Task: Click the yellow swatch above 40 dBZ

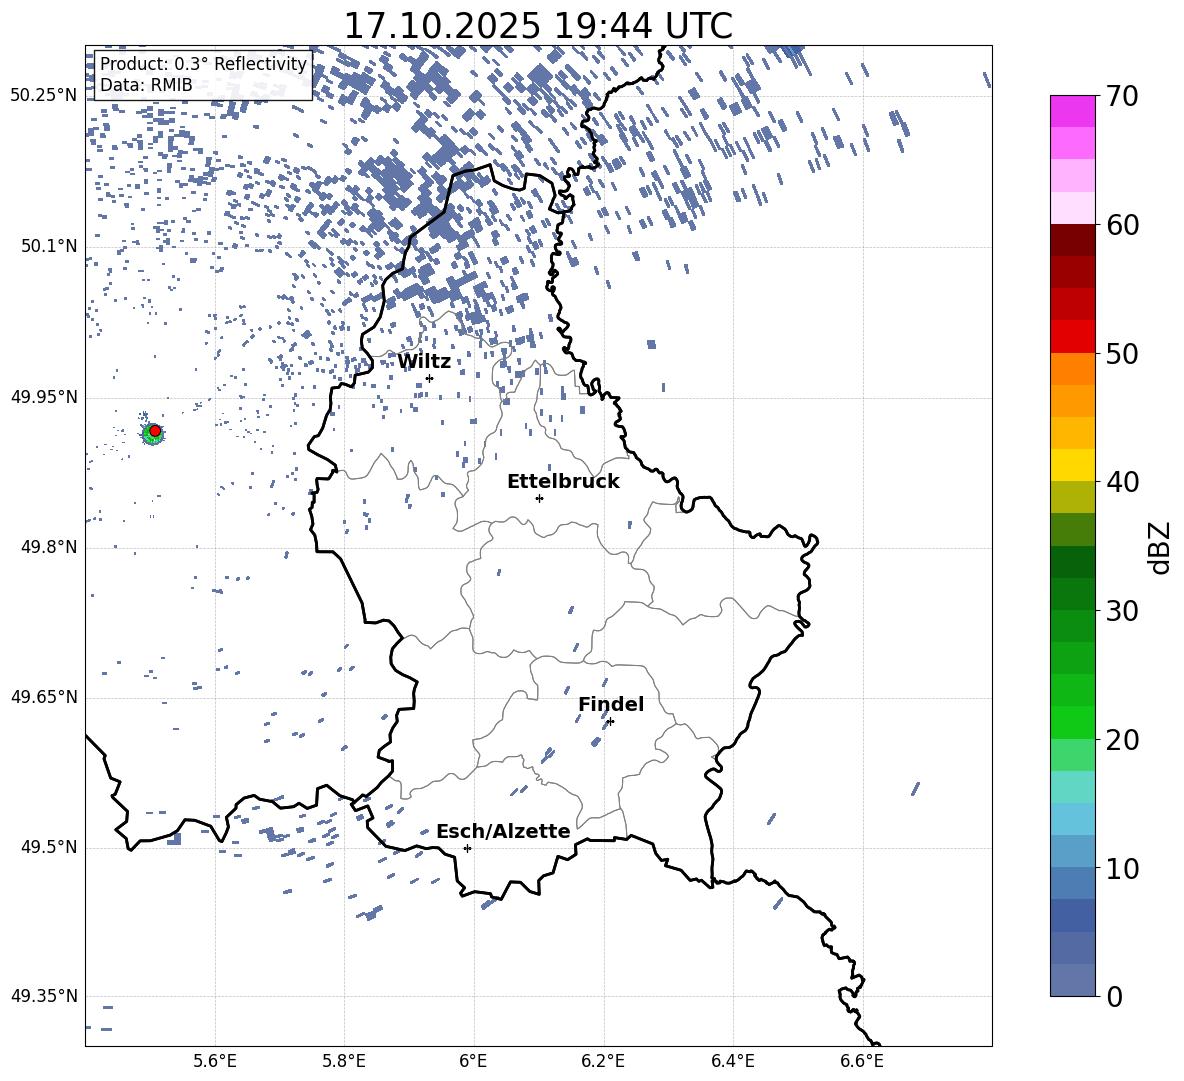Action: coord(1072,465)
